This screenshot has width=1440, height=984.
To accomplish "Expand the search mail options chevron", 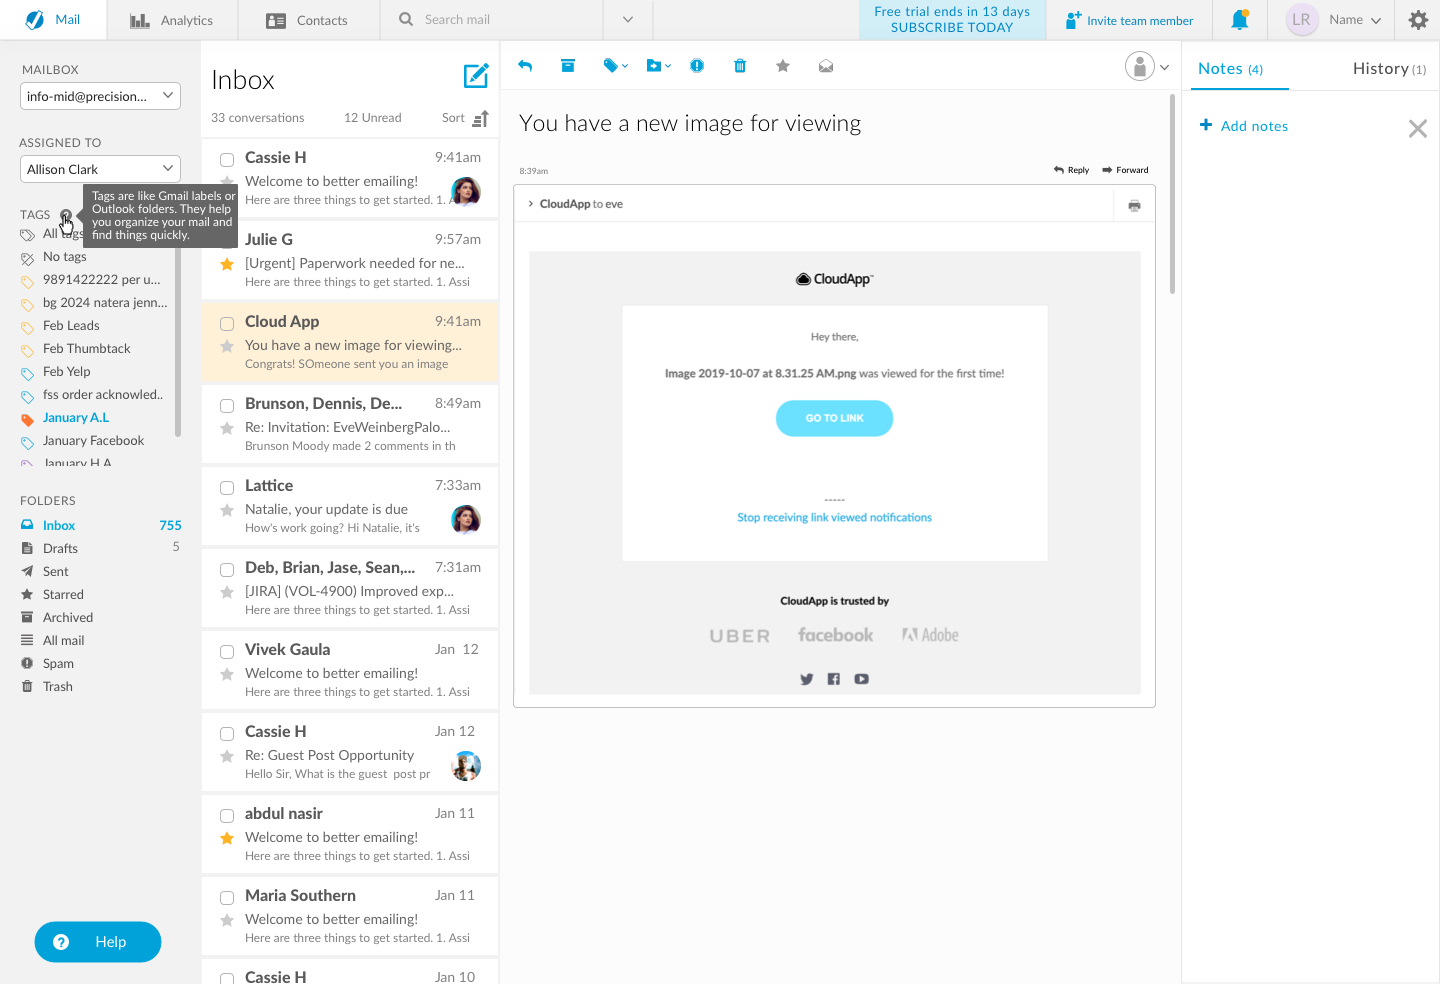I will (628, 20).
